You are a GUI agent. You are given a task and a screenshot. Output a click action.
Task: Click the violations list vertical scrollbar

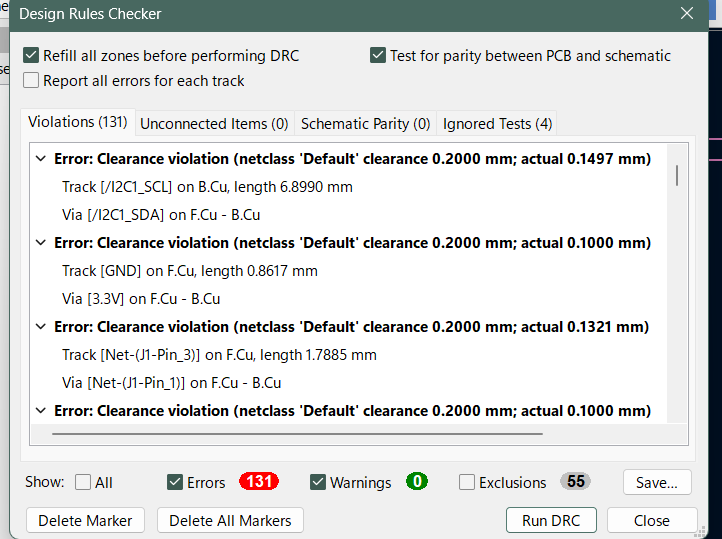pyautogui.click(x=678, y=176)
